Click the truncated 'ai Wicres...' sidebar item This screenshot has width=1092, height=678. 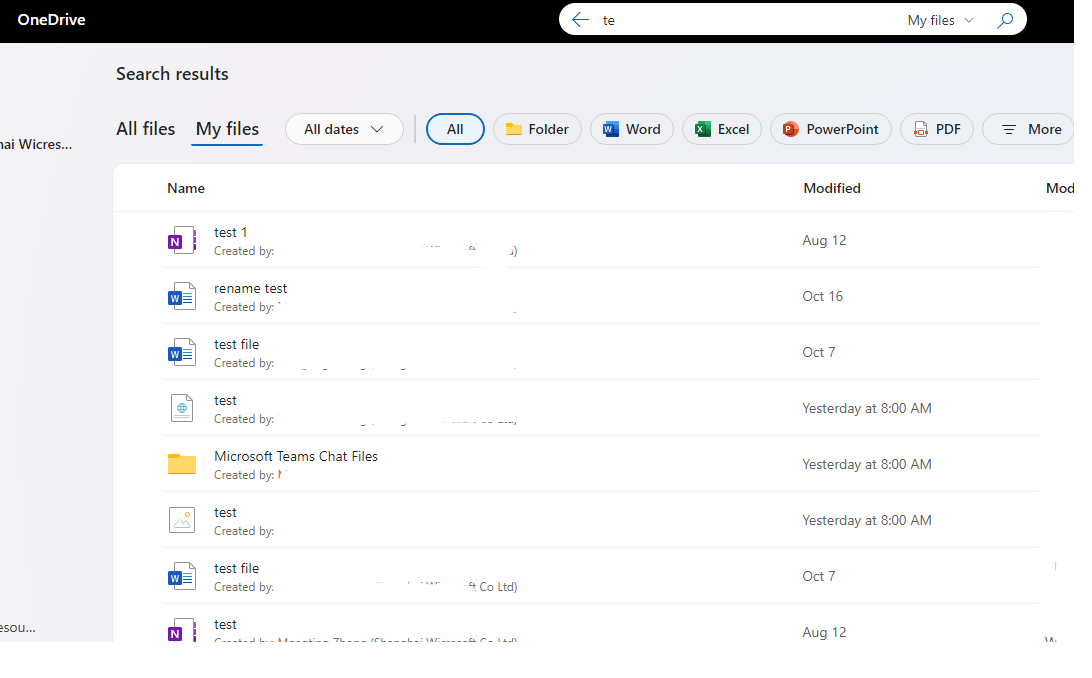coord(36,144)
